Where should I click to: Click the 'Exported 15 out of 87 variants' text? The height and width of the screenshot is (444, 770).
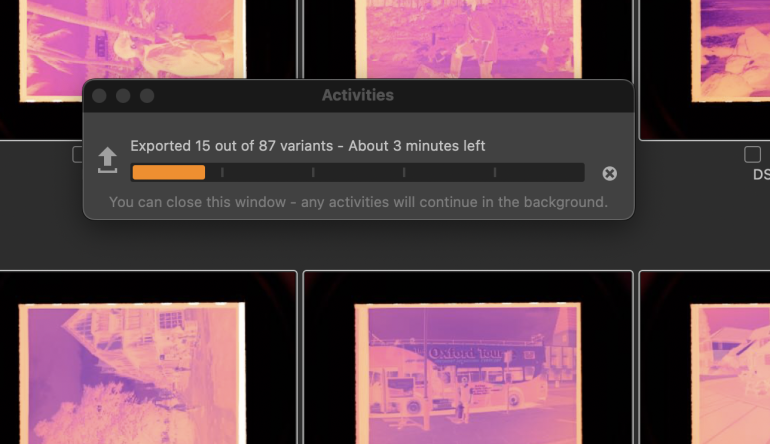[232, 146]
